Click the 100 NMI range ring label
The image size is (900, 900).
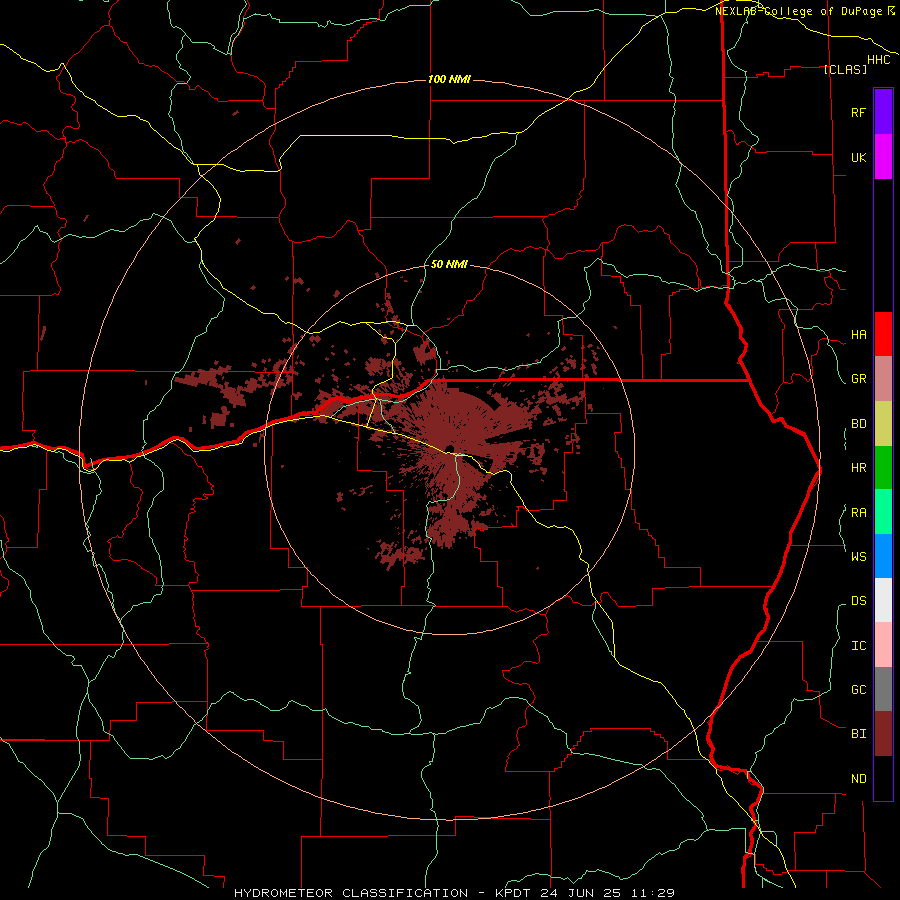point(449,79)
